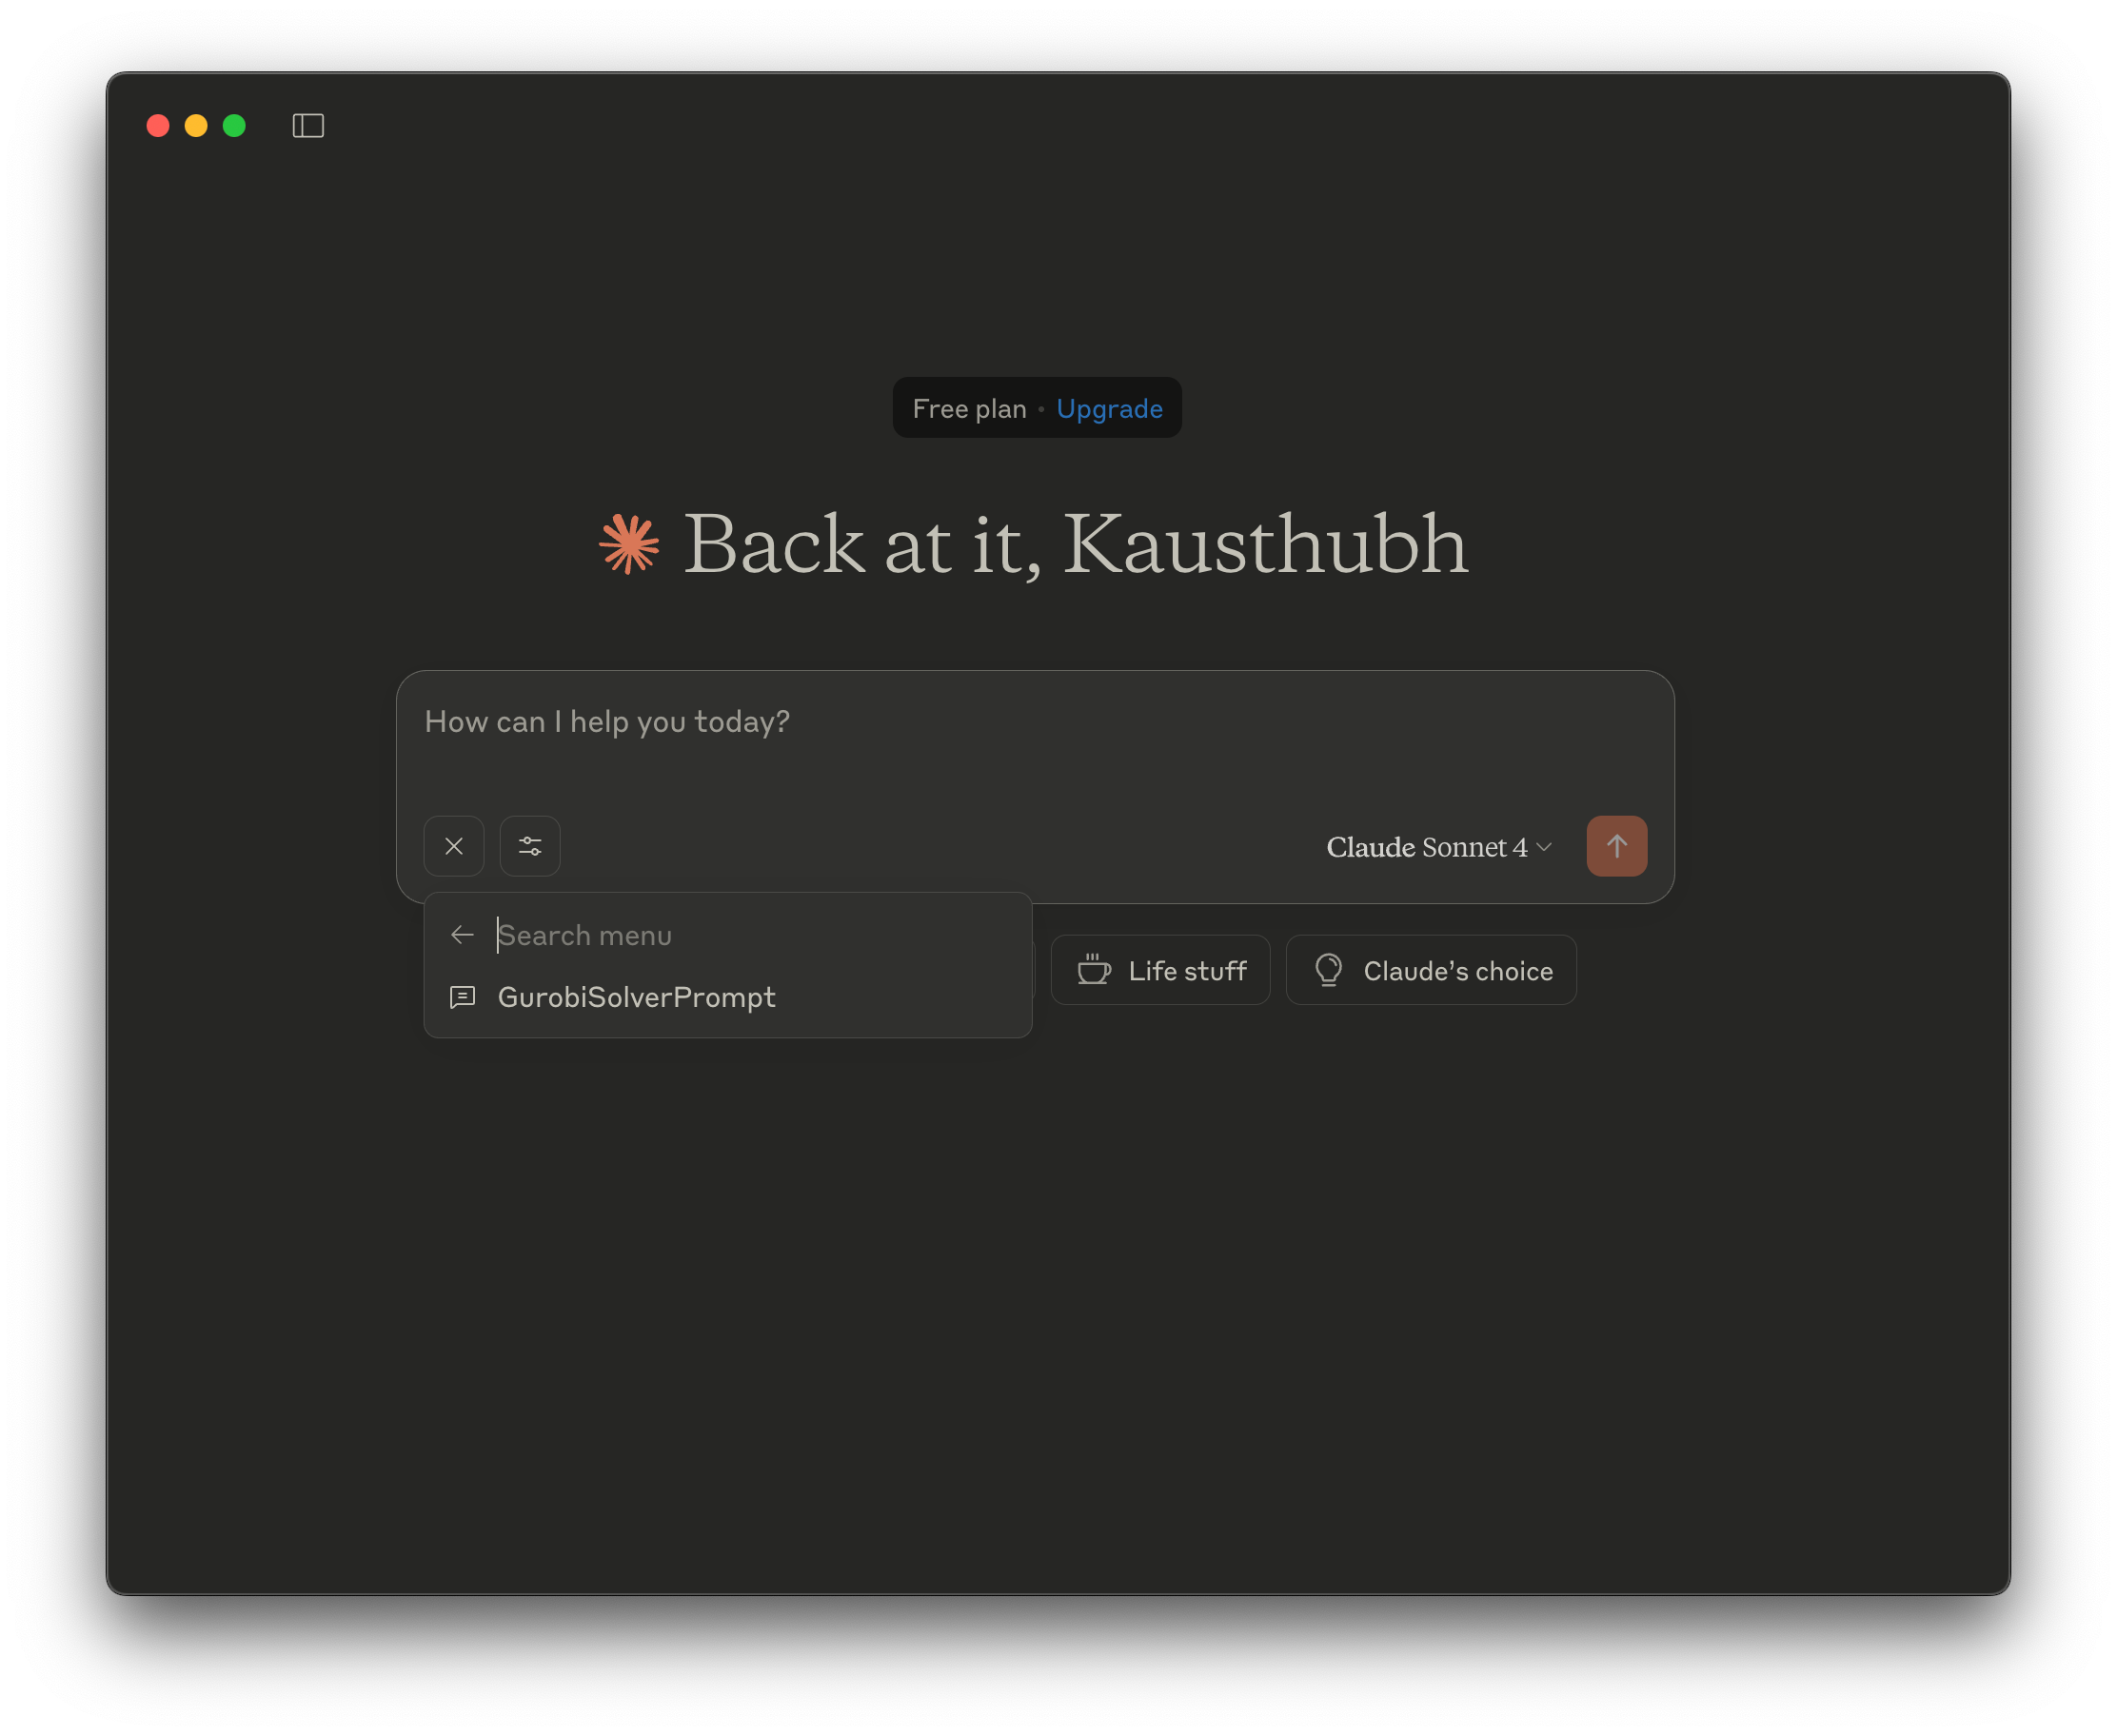Click the GurobiSolverPrompt message icon
This screenshot has height=1736, width=2117.
coord(462,997)
